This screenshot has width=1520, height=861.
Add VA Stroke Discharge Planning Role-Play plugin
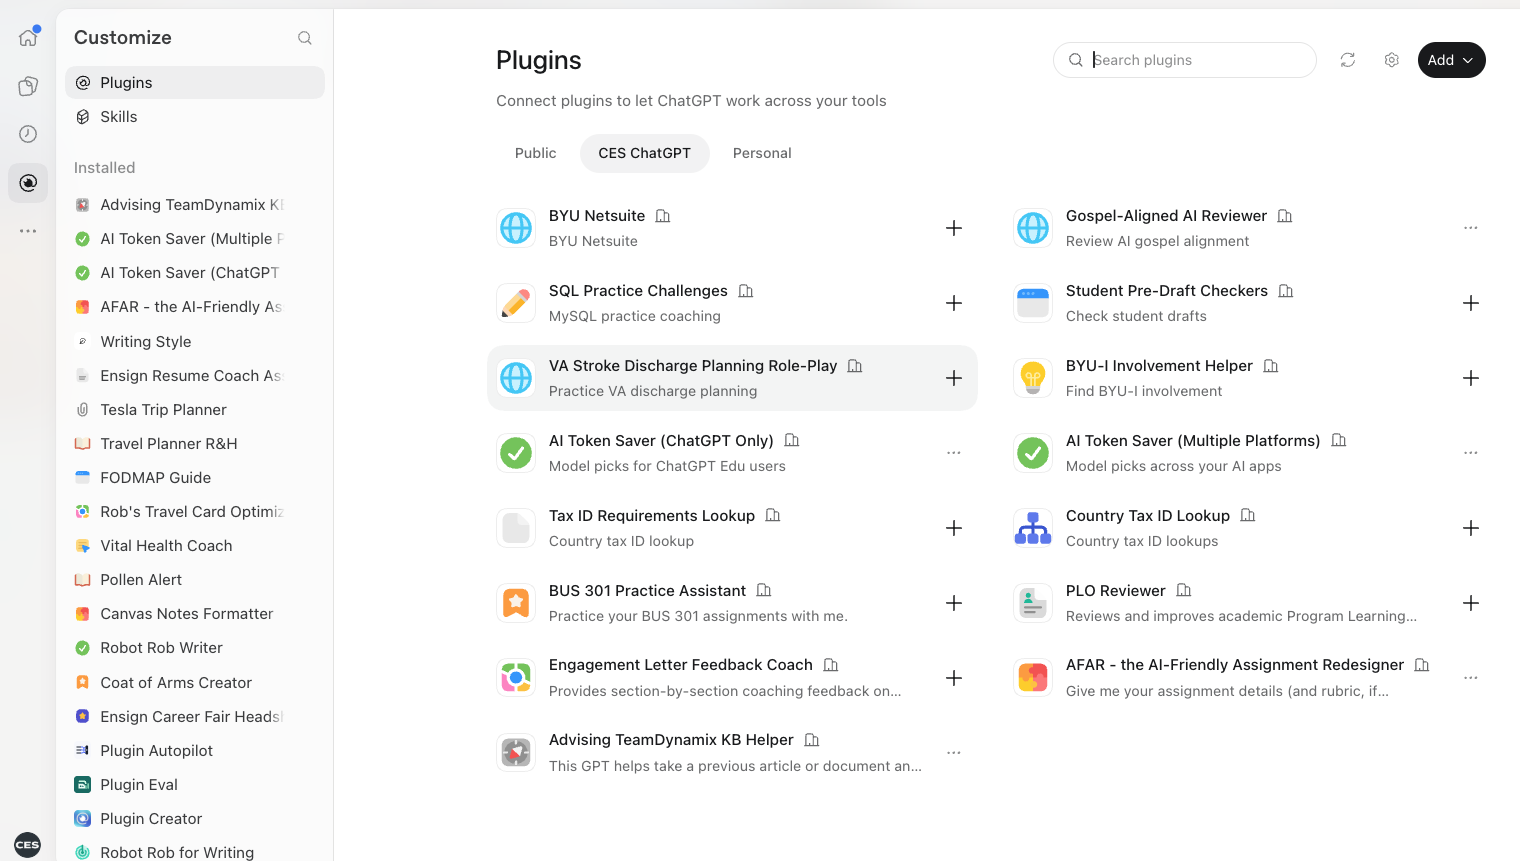[x=954, y=378]
